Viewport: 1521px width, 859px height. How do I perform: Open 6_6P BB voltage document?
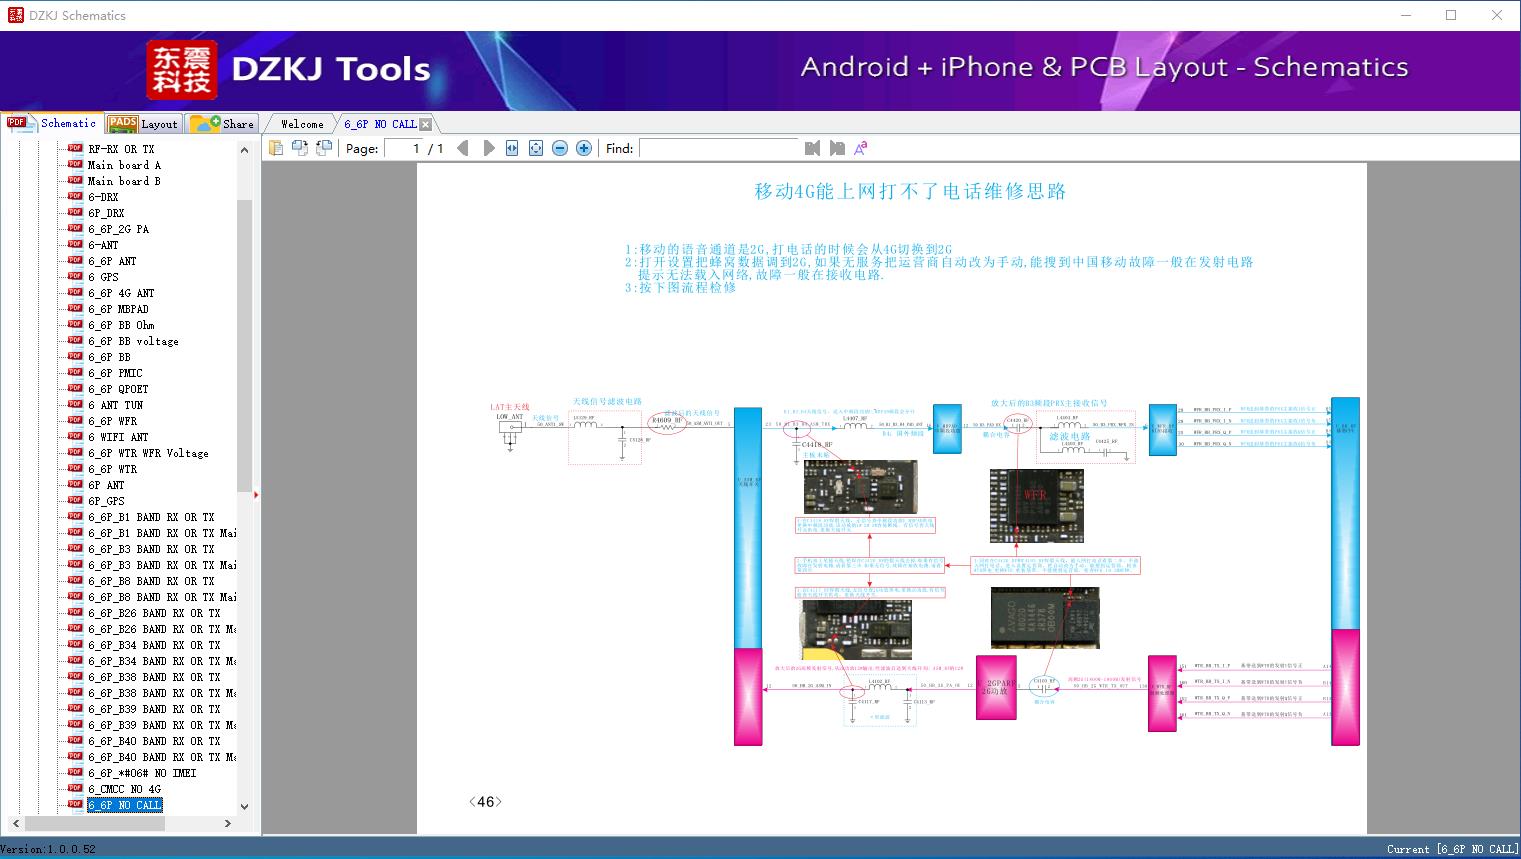(x=133, y=341)
